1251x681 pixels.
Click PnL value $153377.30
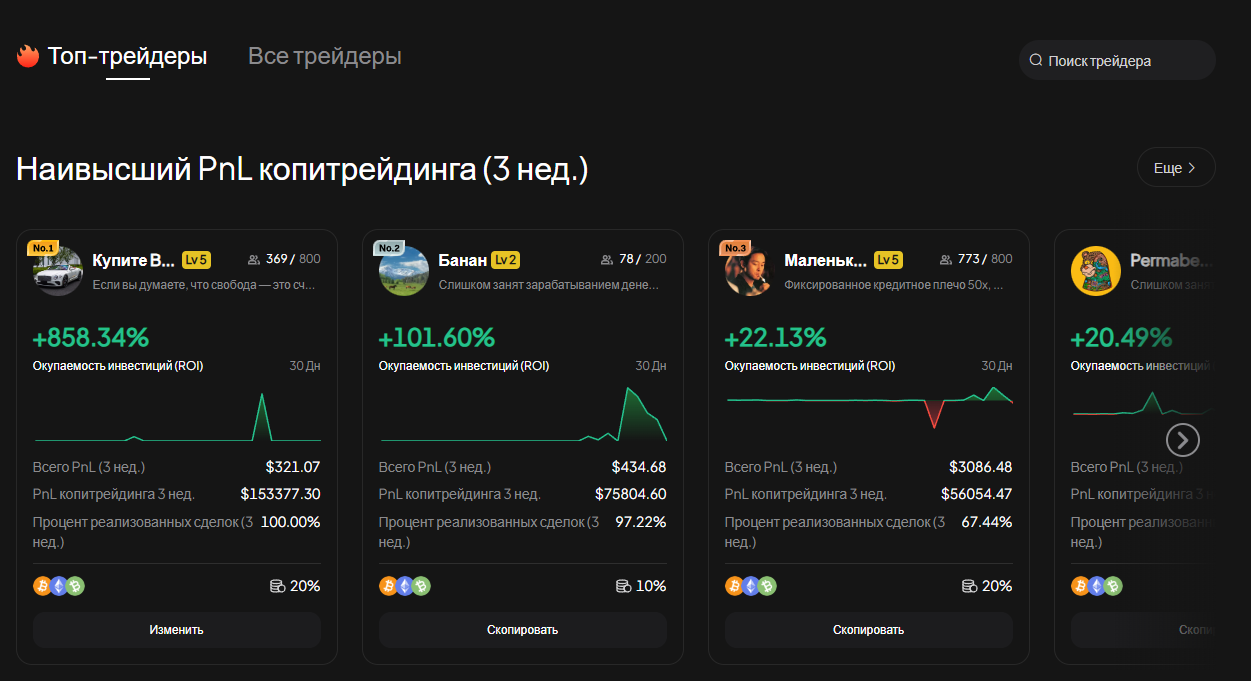[280, 494]
